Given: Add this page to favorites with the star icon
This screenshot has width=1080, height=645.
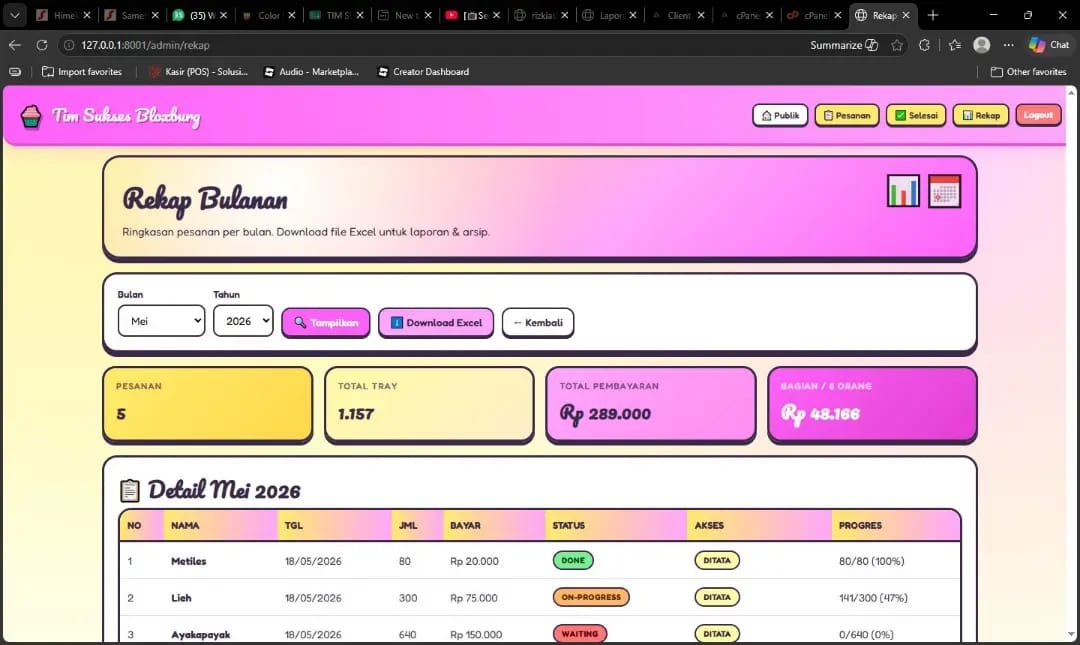Looking at the screenshot, I should (x=897, y=45).
